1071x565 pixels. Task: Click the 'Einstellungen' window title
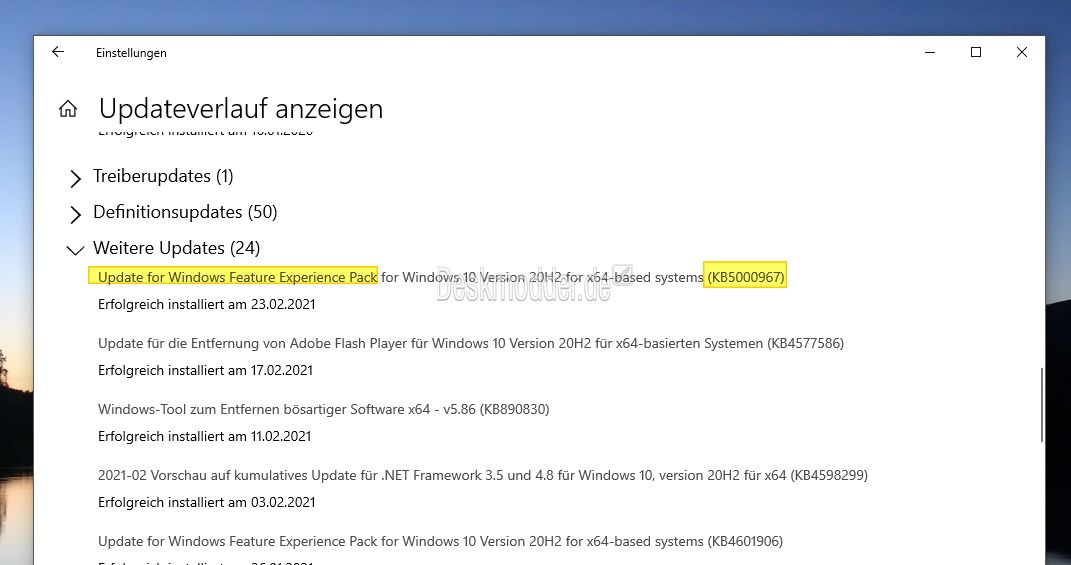(x=131, y=53)
